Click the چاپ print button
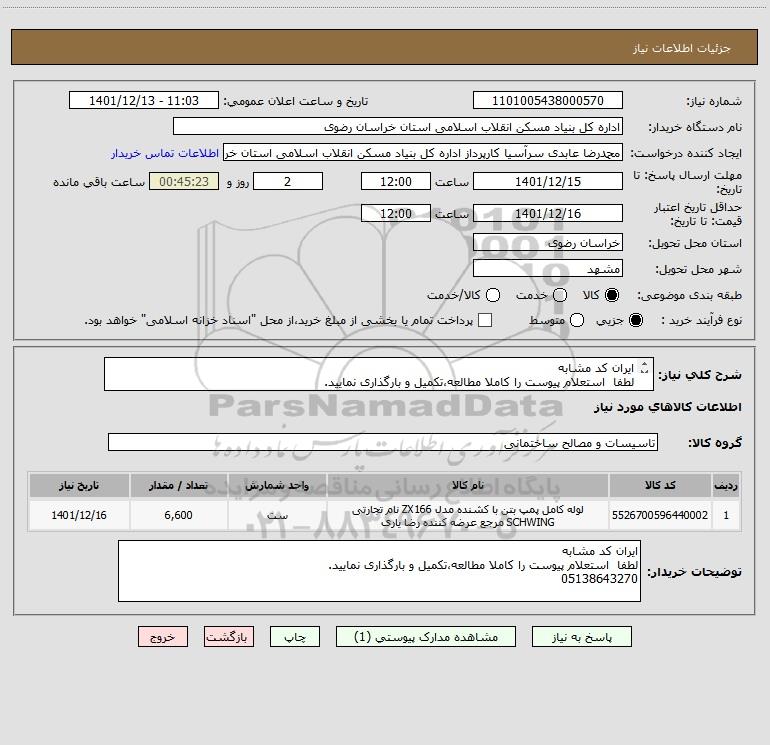This screenshot has height=745, width=770. point(295,636)
